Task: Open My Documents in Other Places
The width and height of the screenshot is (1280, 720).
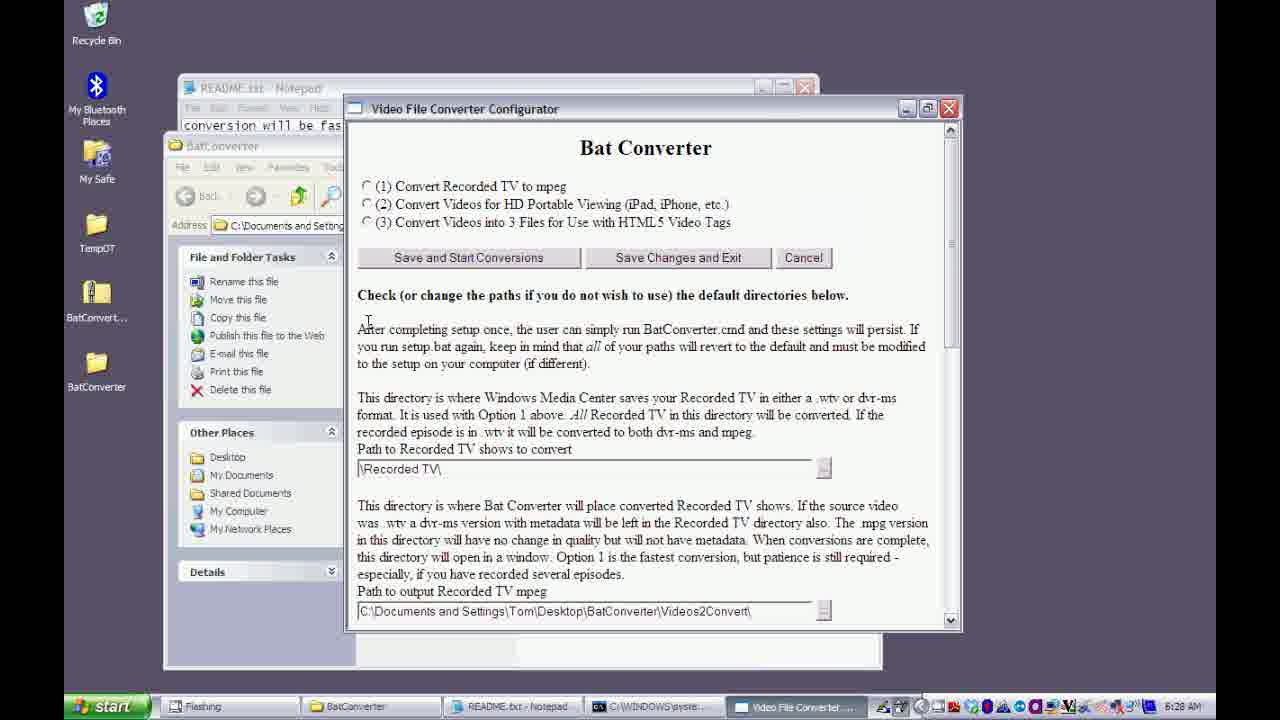Action: [x=241, y=475]
